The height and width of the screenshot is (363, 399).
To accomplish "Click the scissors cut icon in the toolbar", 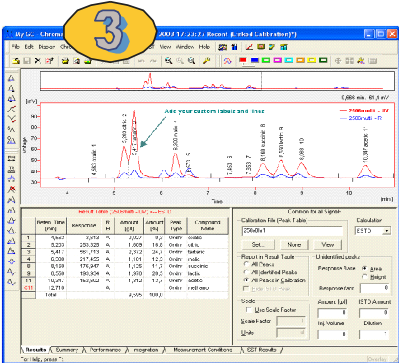I will pyautogui.click(x=38, y=61).
